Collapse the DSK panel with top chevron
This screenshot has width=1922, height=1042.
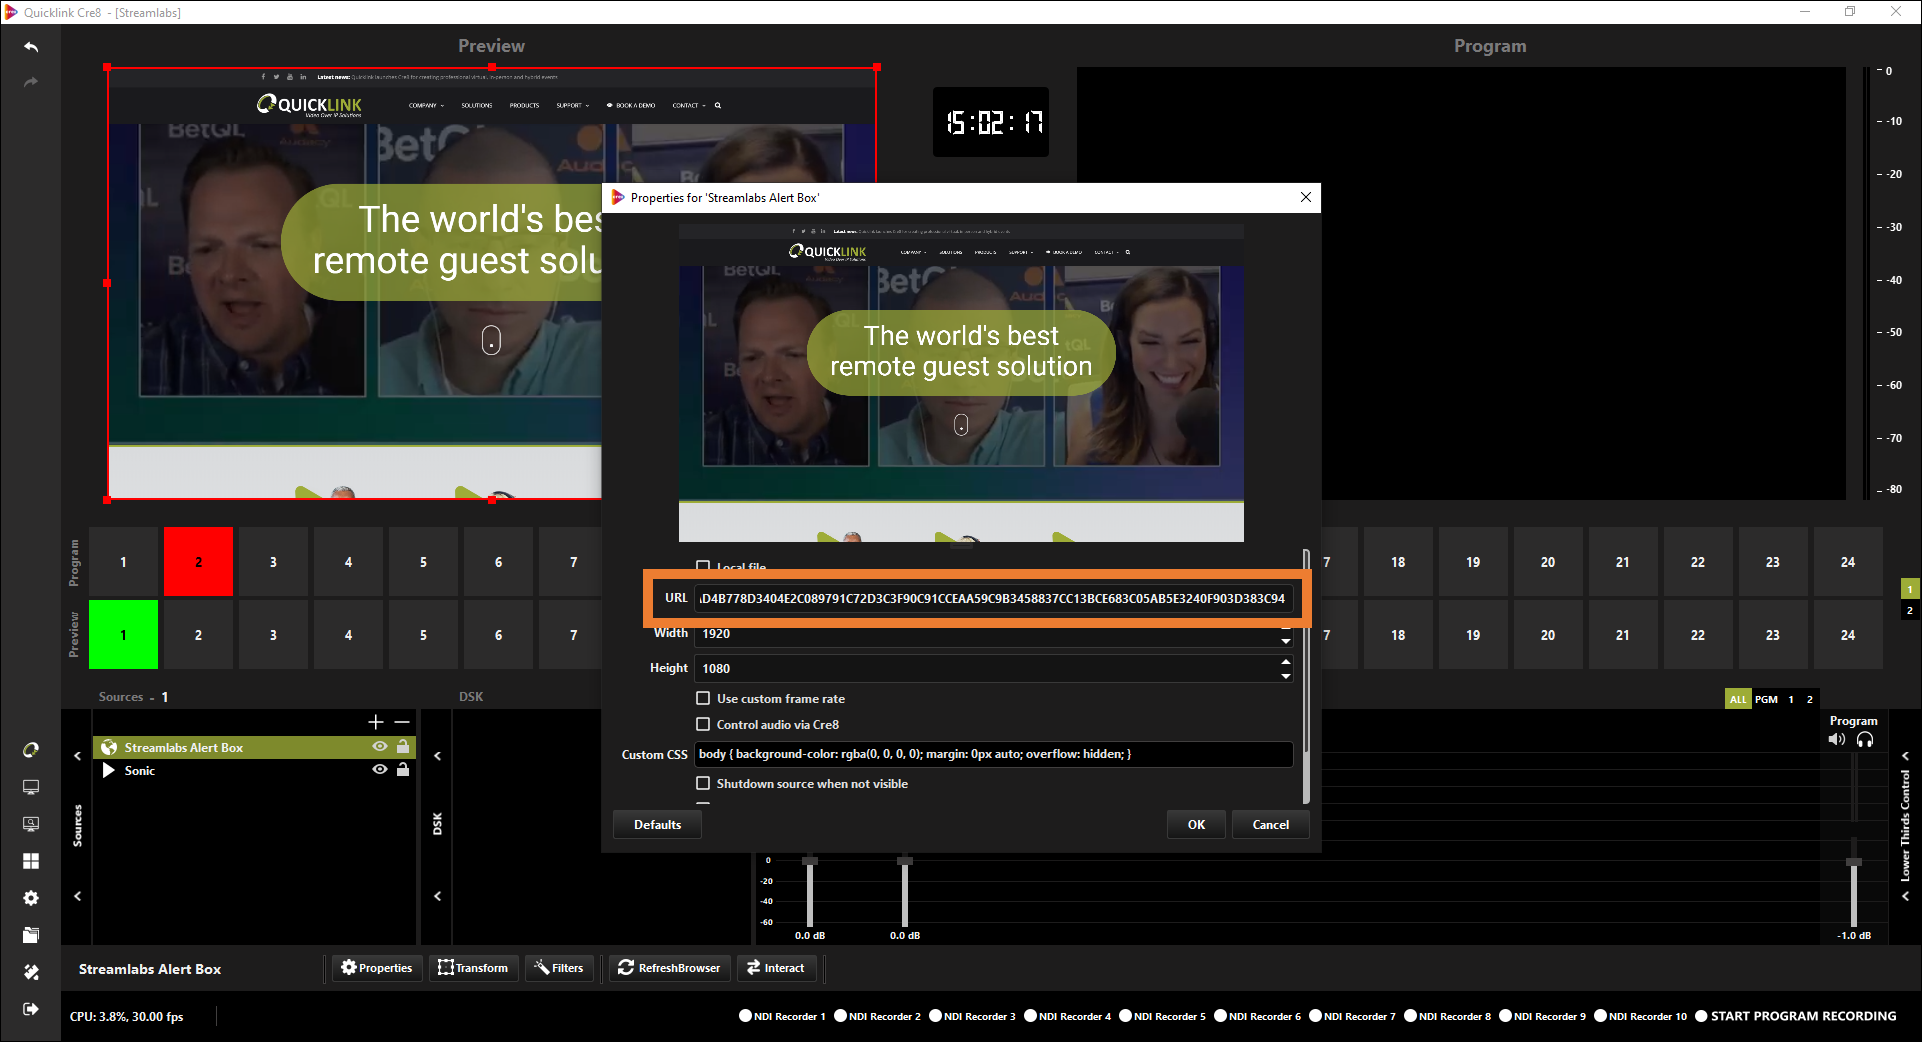437,756
